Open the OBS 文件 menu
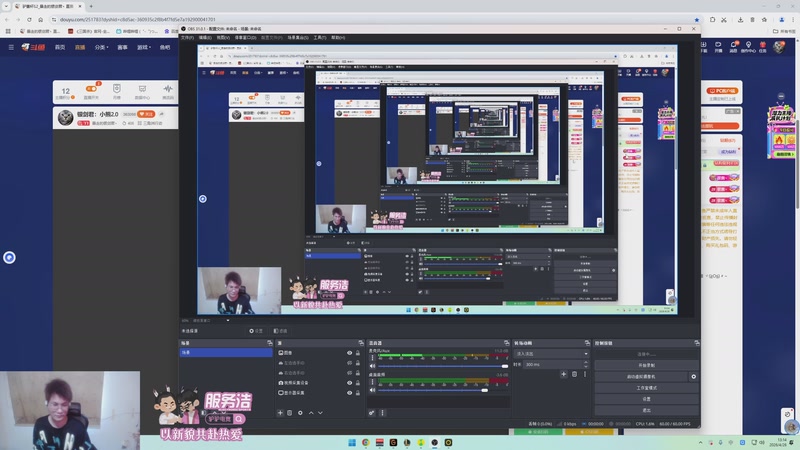Image resolution: width=800 pixels, height=450 pixels. pyautogui.click(x=187, y=38)
